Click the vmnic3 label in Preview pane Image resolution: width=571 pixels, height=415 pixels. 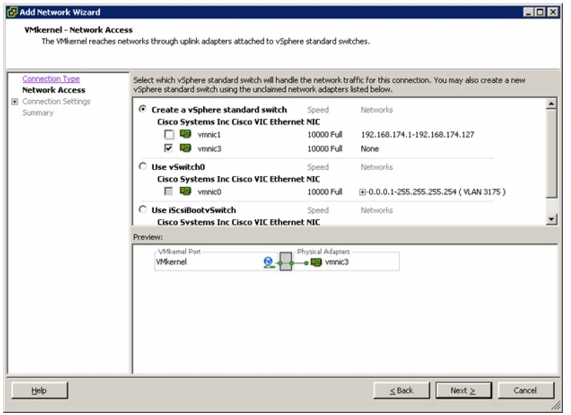[337, 262]
